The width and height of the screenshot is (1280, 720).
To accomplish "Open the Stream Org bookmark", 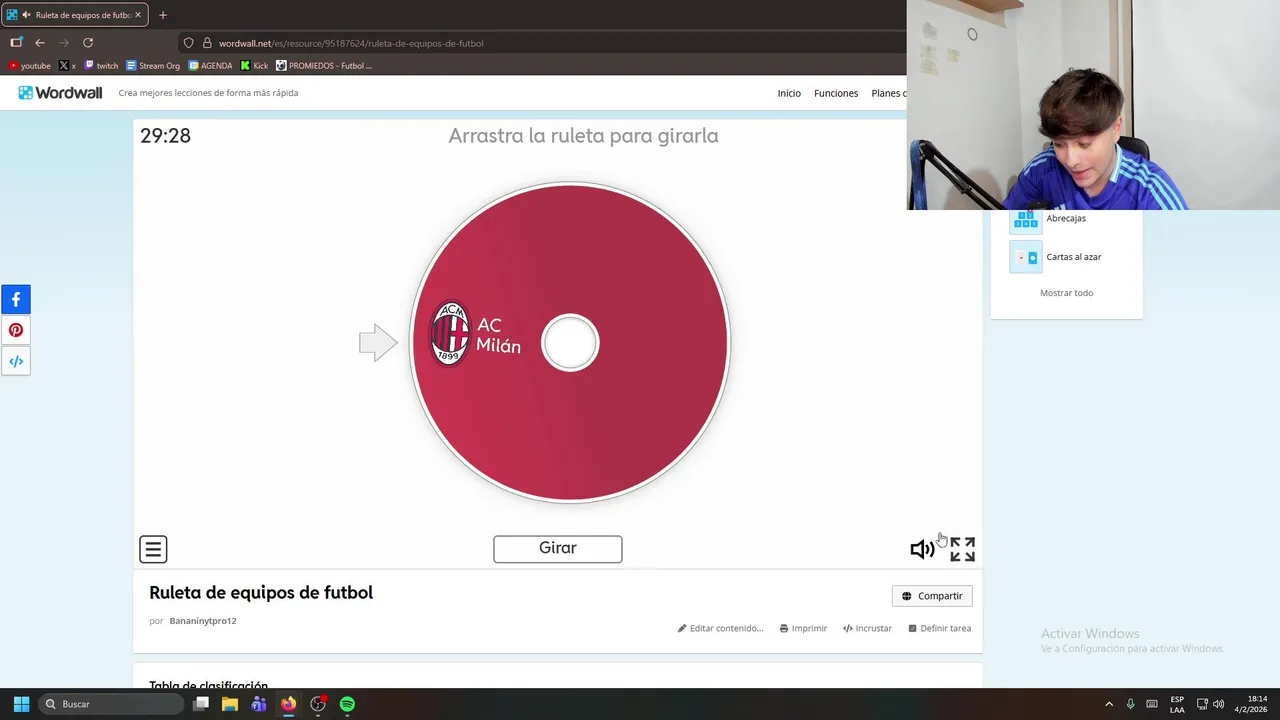I will 153,66.
